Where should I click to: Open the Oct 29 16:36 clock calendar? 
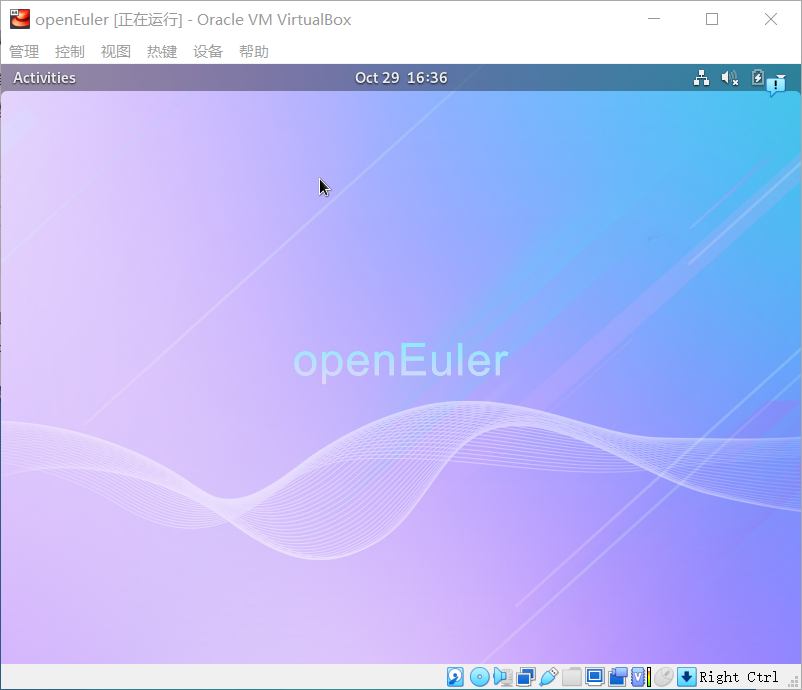[x=401, y=78]
